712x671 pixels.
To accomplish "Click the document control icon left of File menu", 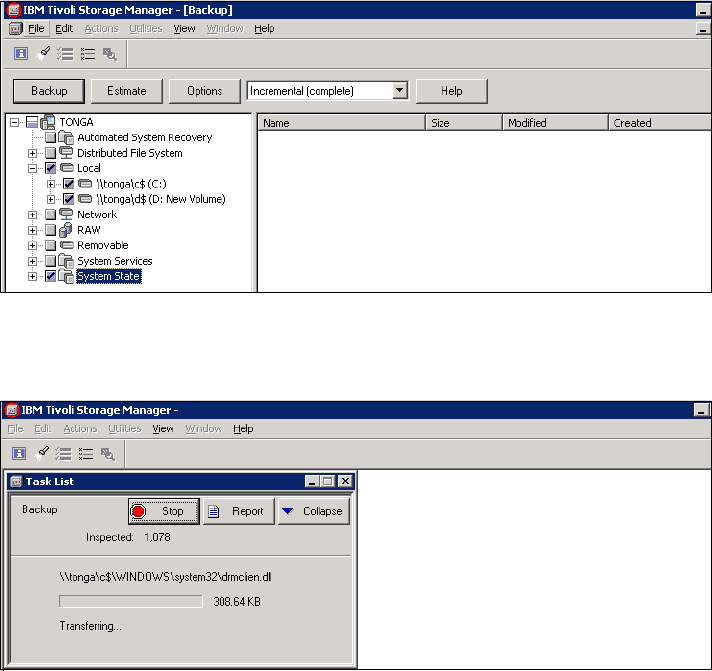I will point(15,29).
